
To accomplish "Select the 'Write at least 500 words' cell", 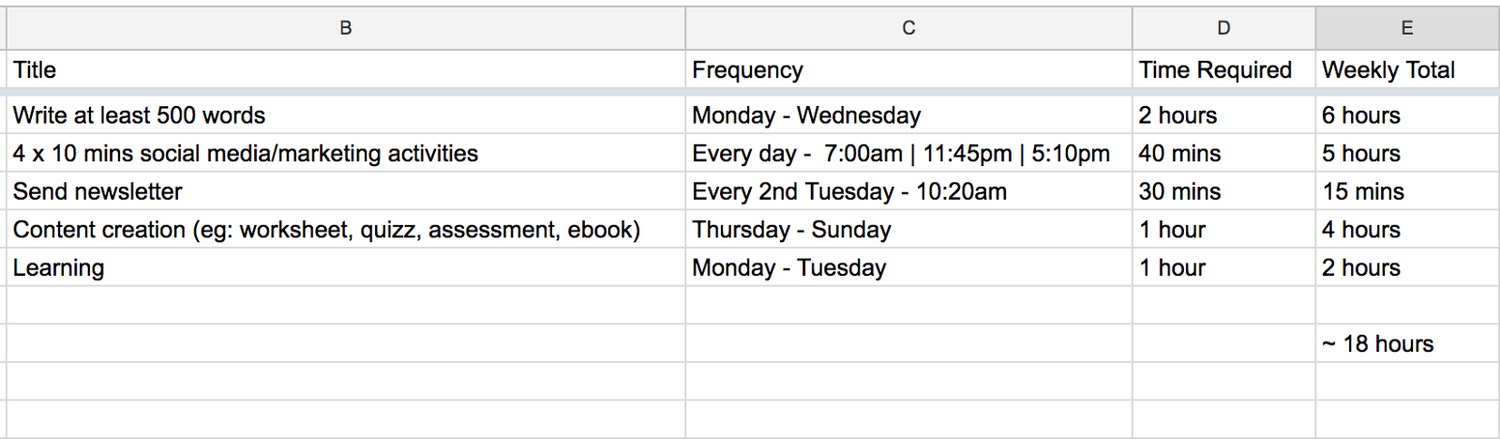I will tap(346, 115).
